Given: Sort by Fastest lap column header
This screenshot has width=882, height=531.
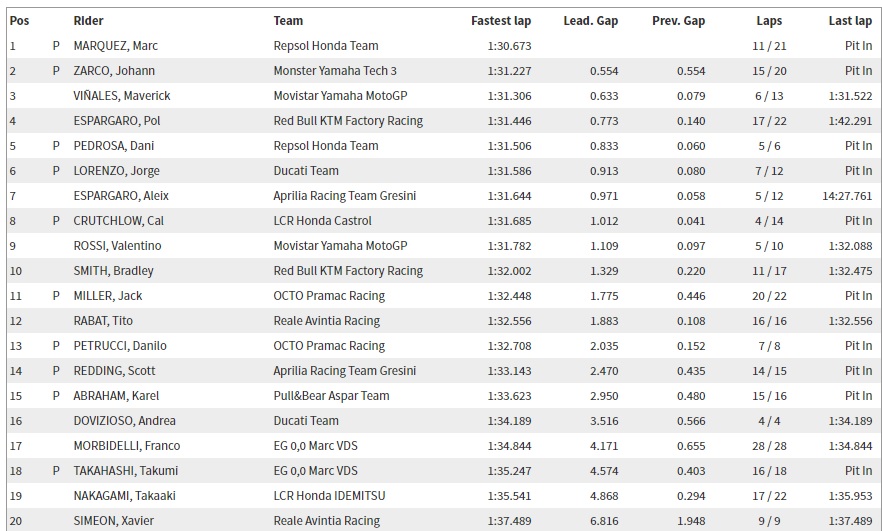Looking at the screenshot, I should 501,20.
